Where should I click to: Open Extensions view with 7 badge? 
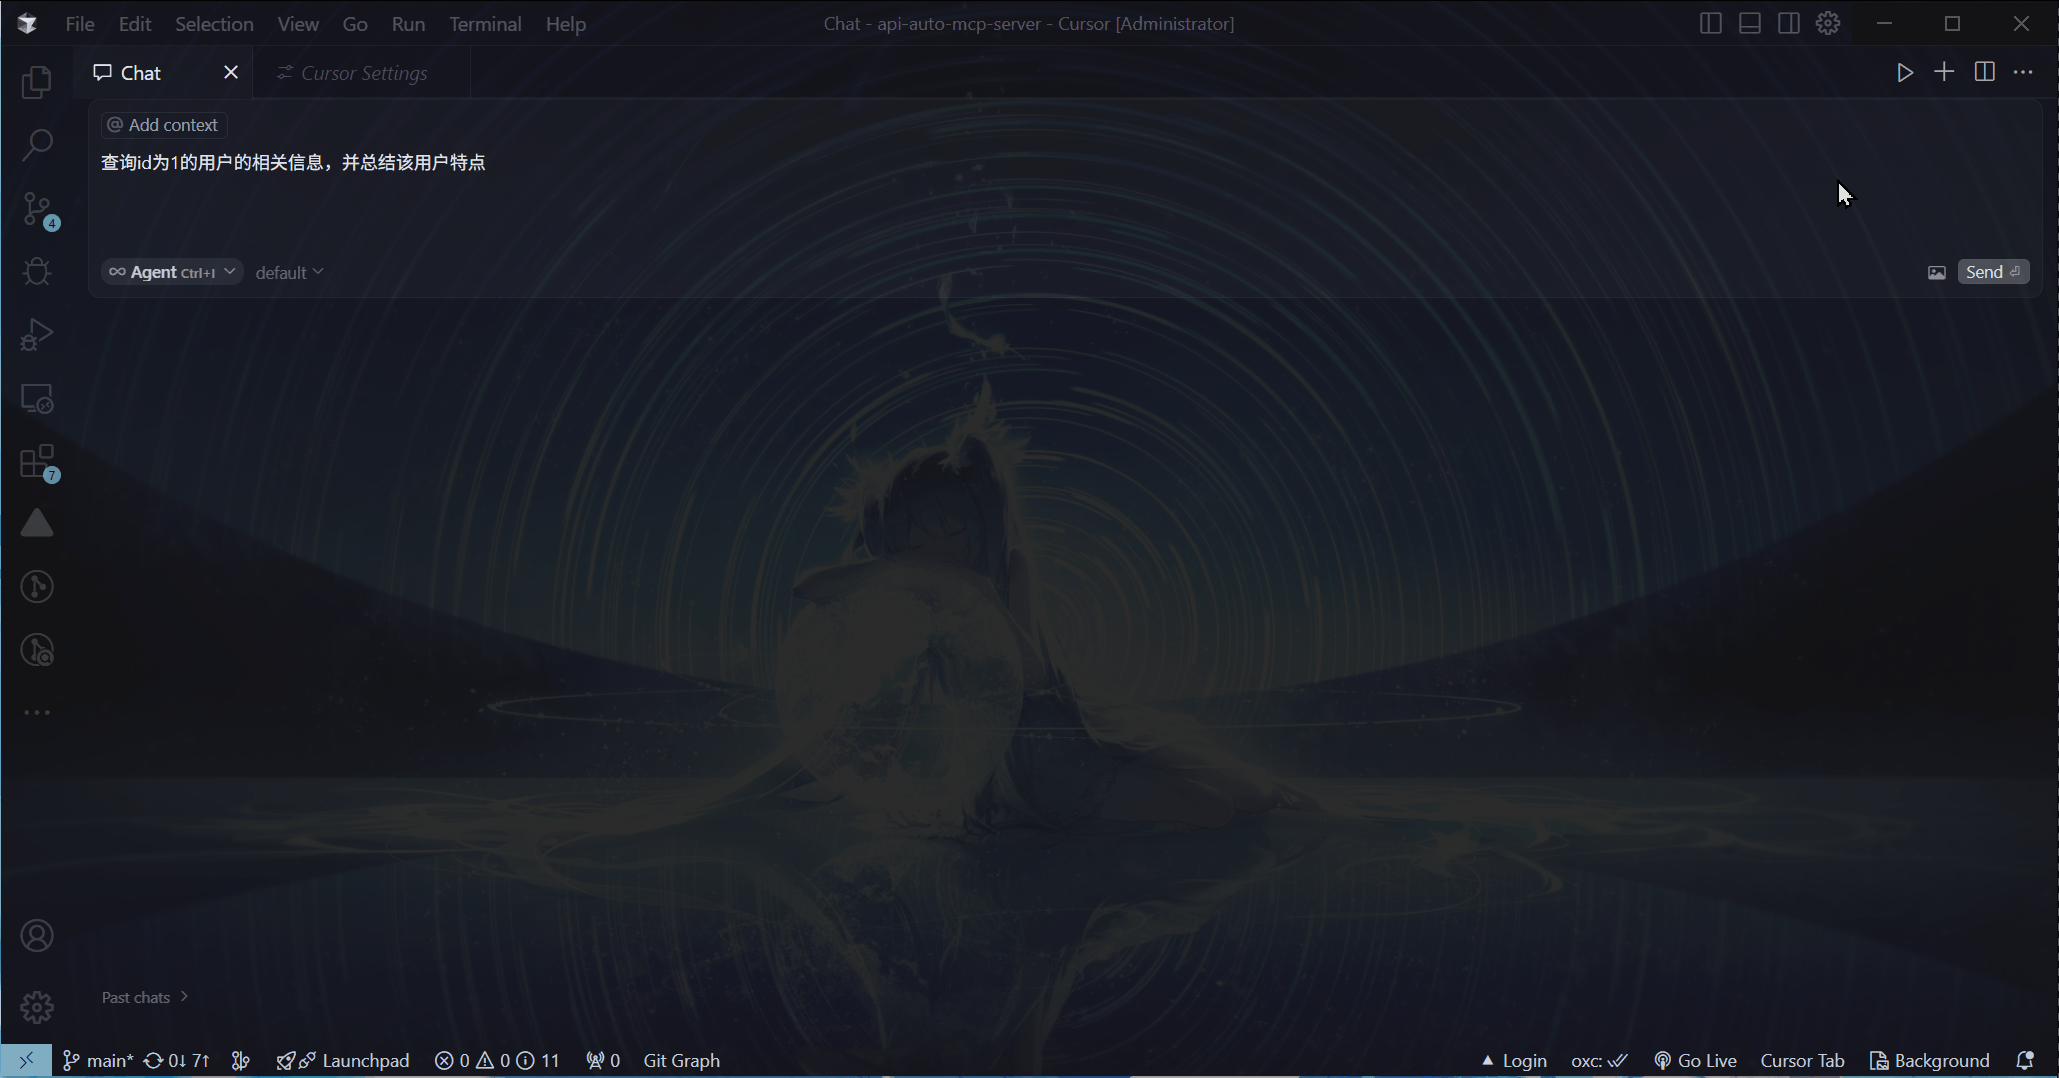coord(39,463)
